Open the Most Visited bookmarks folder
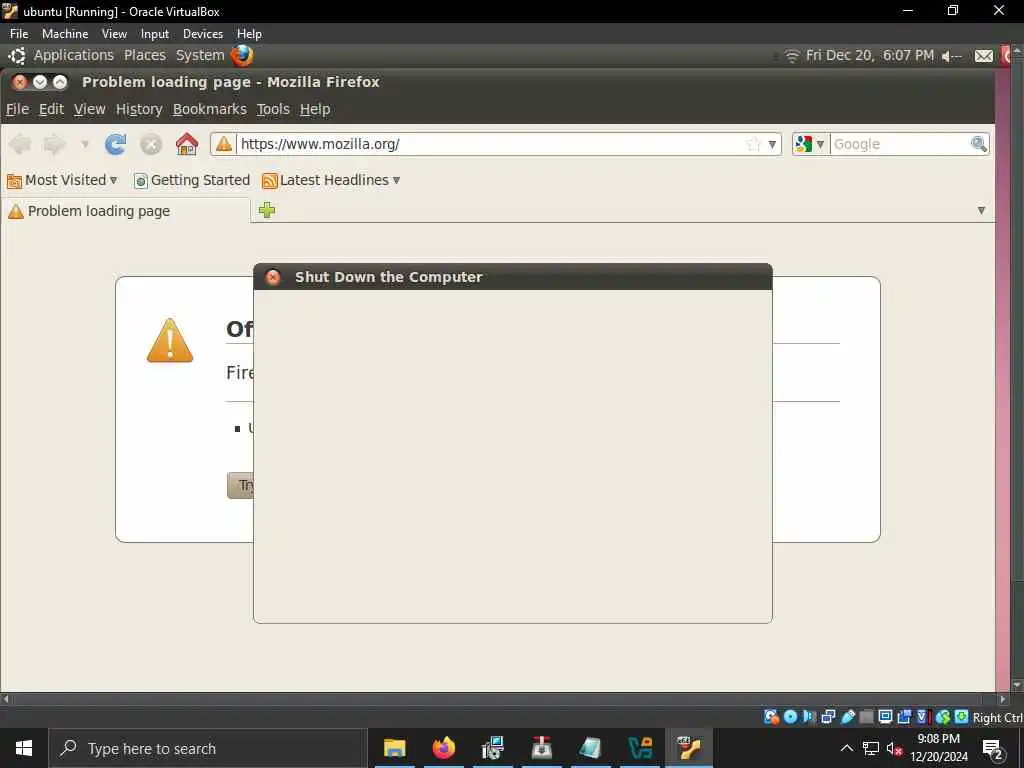1024x768 pixels. 62,180
